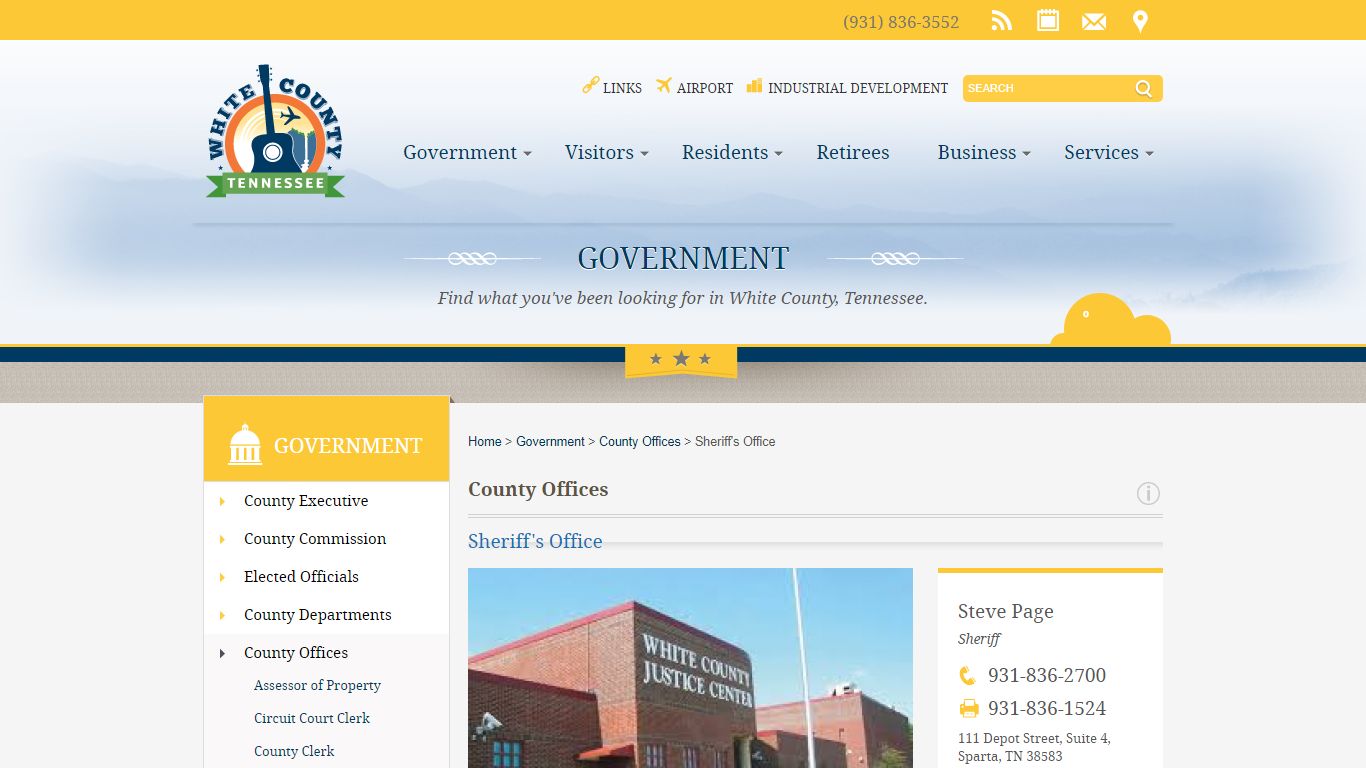This screenshot has height=768, width=1366.
Task: Click the Sheriff's Office heading
Action: (535, 541)
